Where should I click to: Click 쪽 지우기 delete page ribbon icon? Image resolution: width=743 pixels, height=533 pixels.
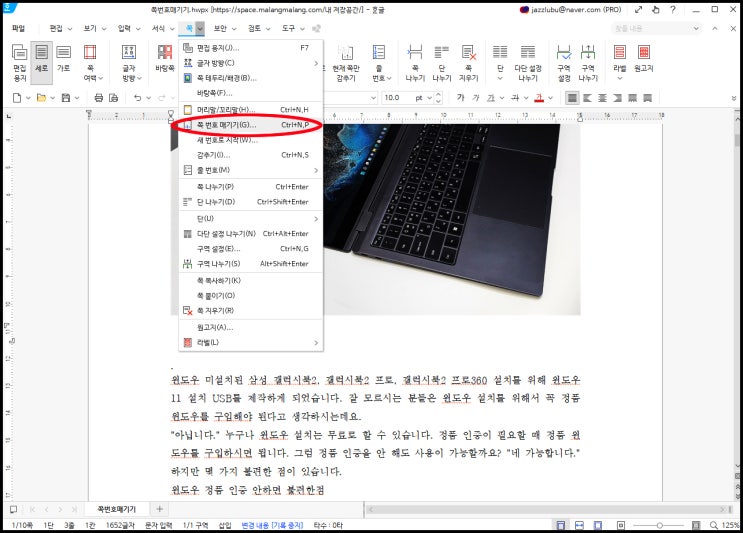point(469,63)
